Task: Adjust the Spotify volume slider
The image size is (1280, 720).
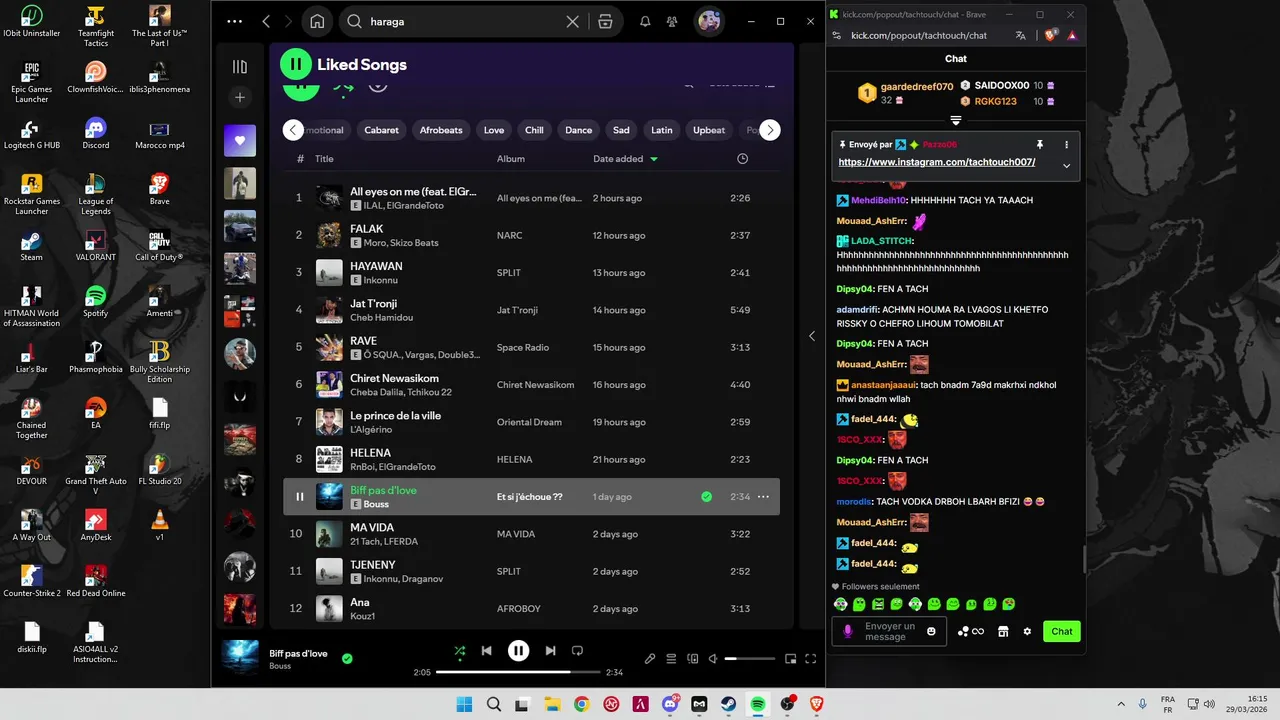Action: click(750, 659)
